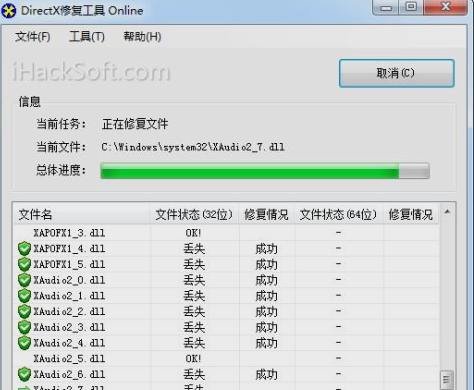Sort by 文件状态(32位) column header
Image resolution: width=474 pixels, height=390 pixels.
click(x=194, y=214)
